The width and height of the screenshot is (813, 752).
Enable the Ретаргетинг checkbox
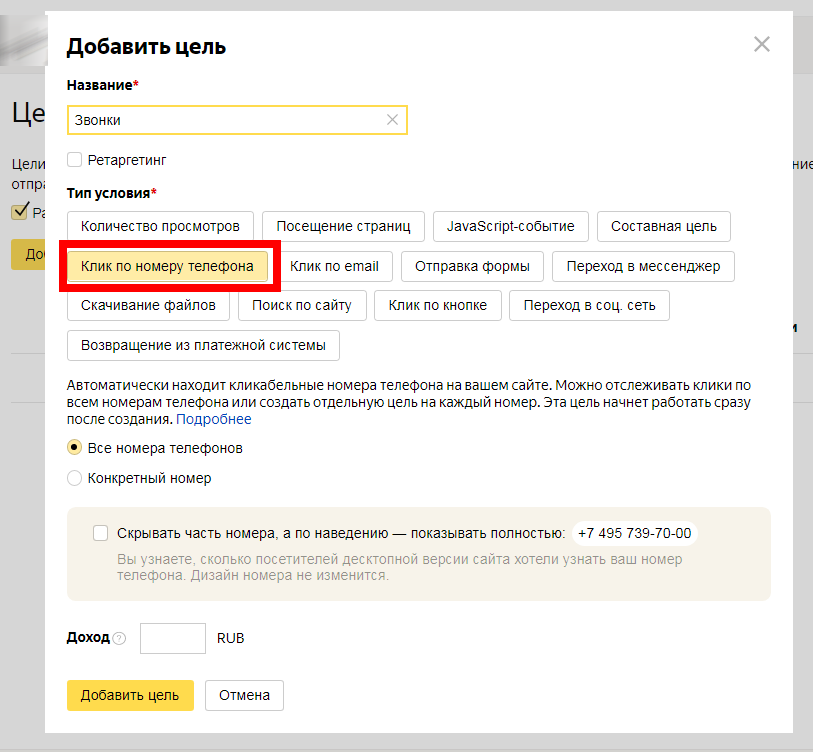(x=75, y=159)
